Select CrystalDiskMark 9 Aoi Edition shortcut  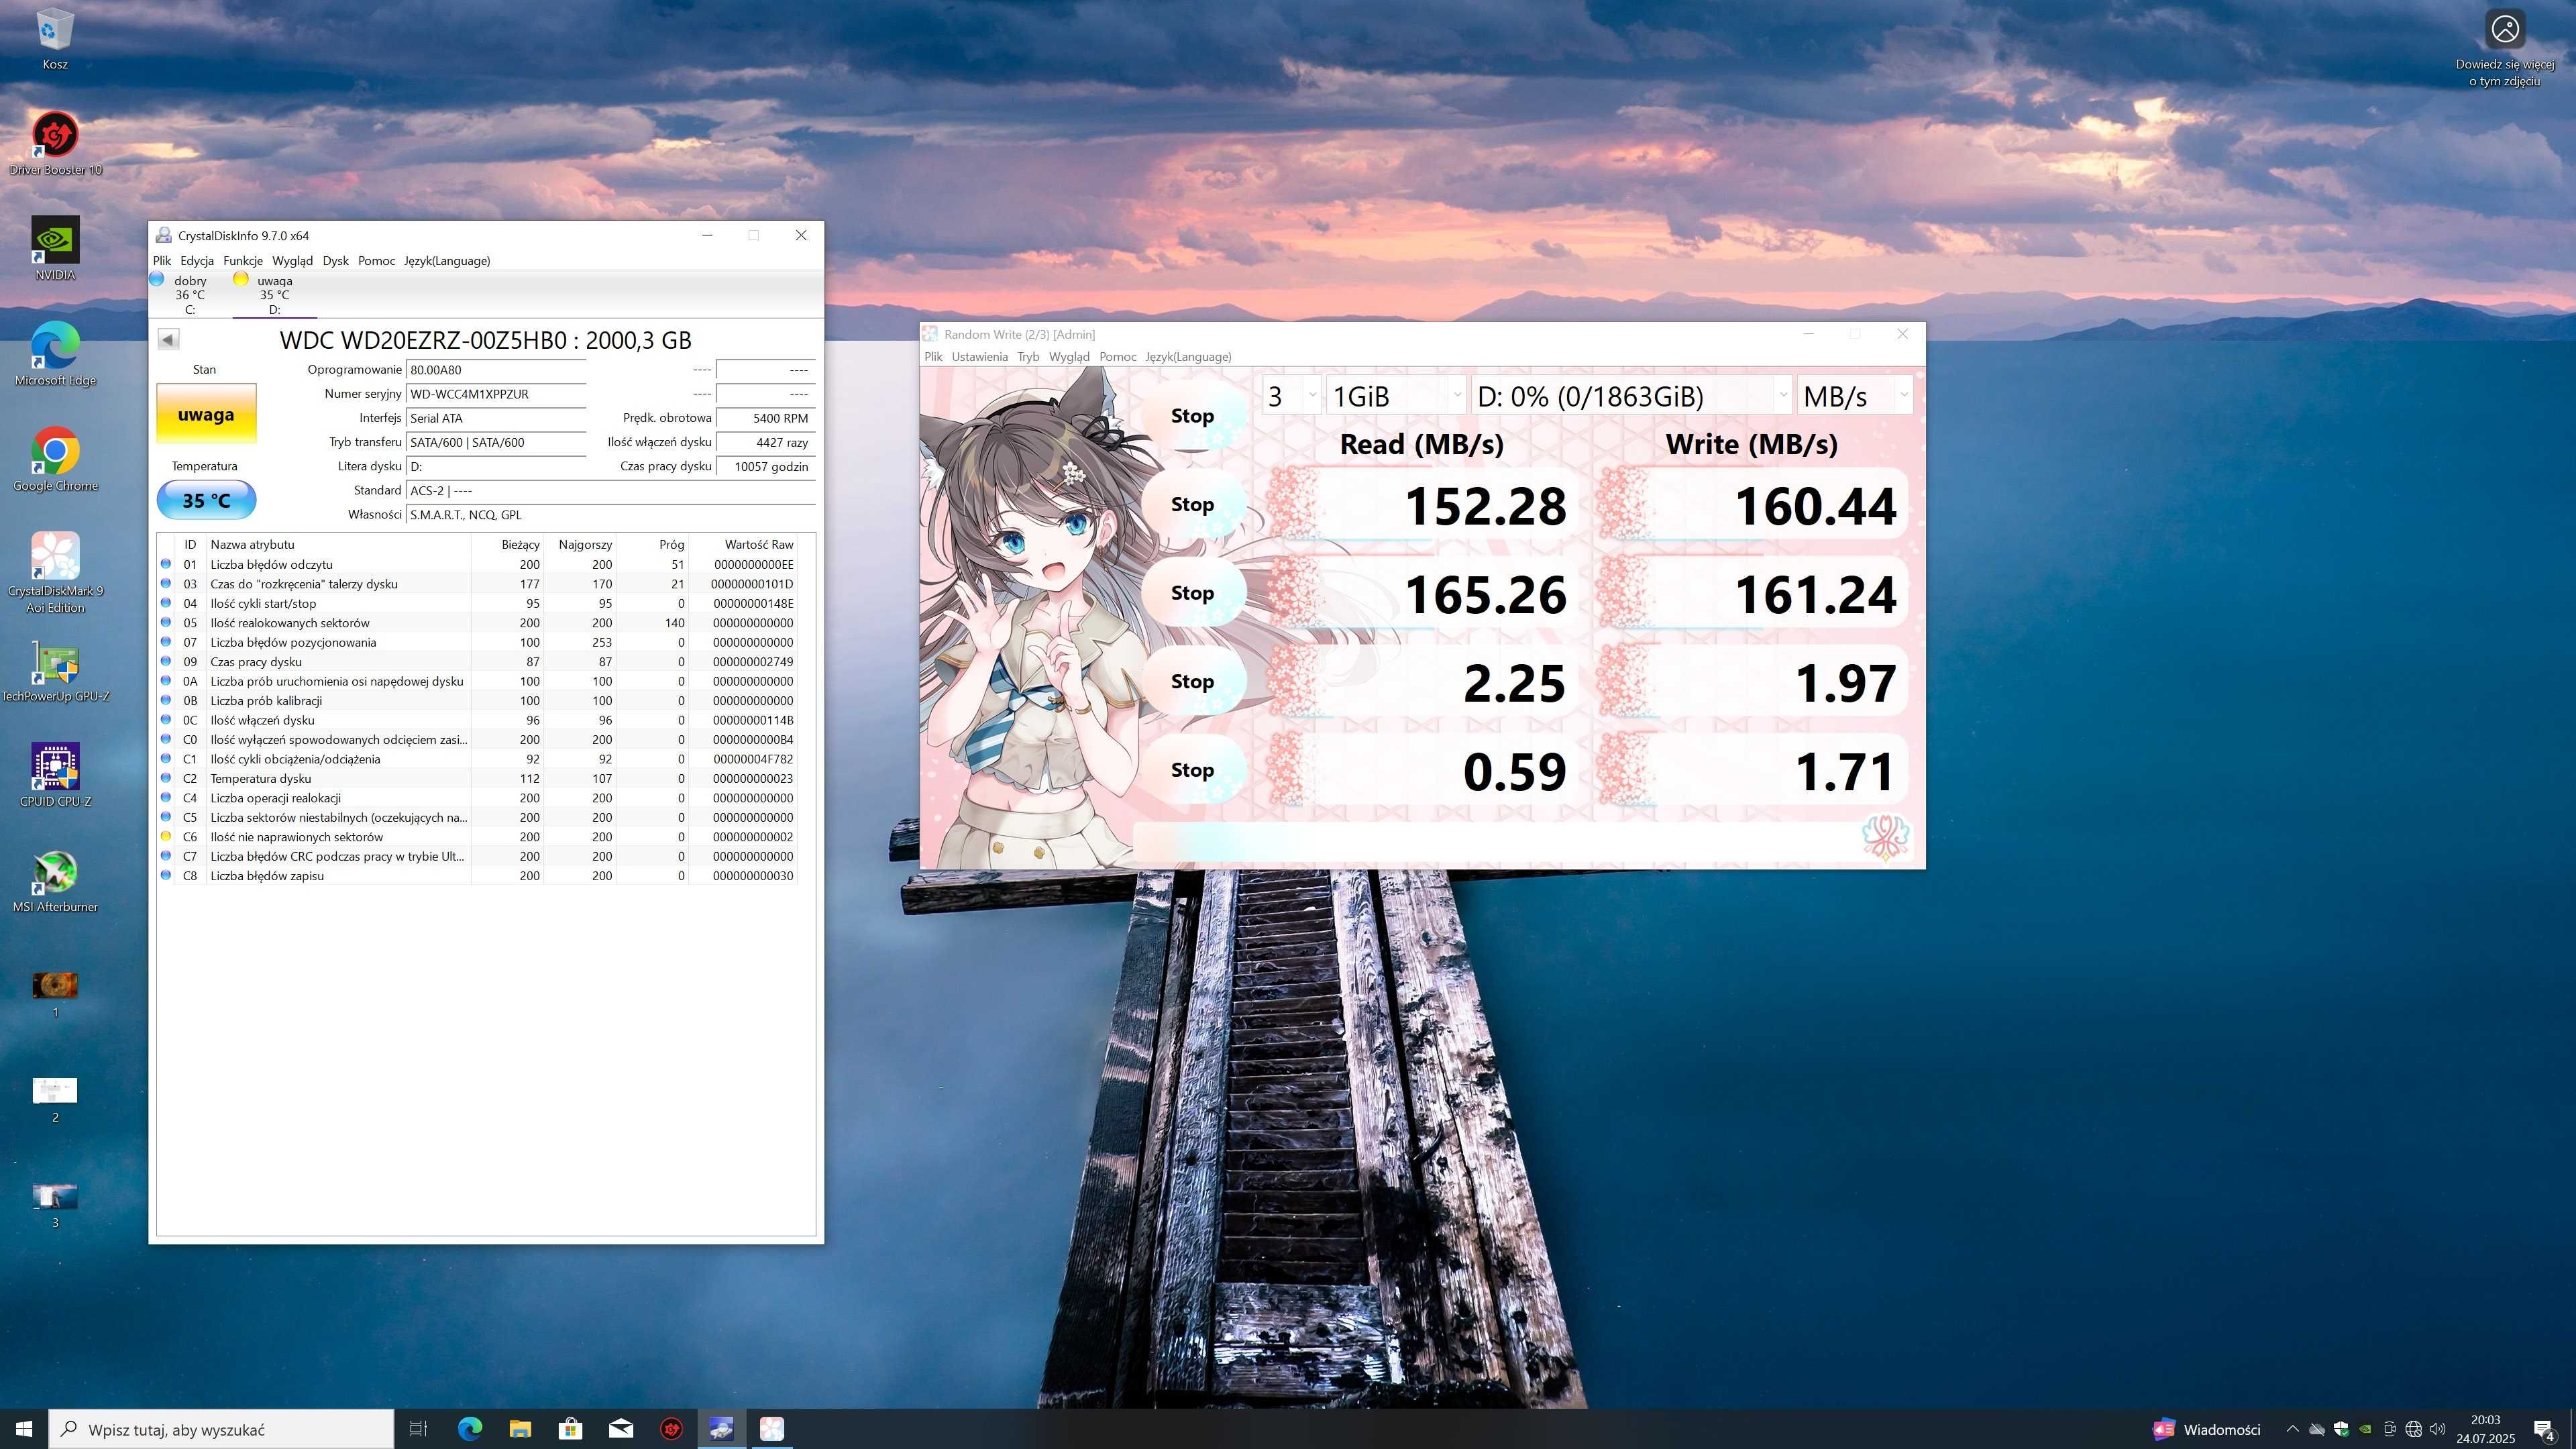(55, 572)
